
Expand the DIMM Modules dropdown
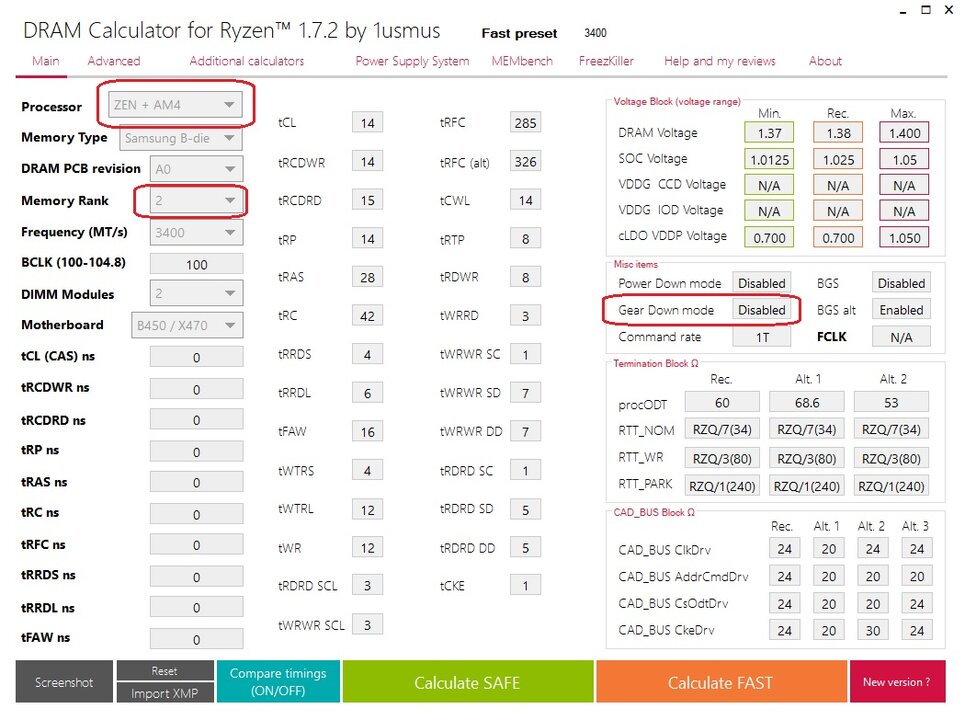196,294
